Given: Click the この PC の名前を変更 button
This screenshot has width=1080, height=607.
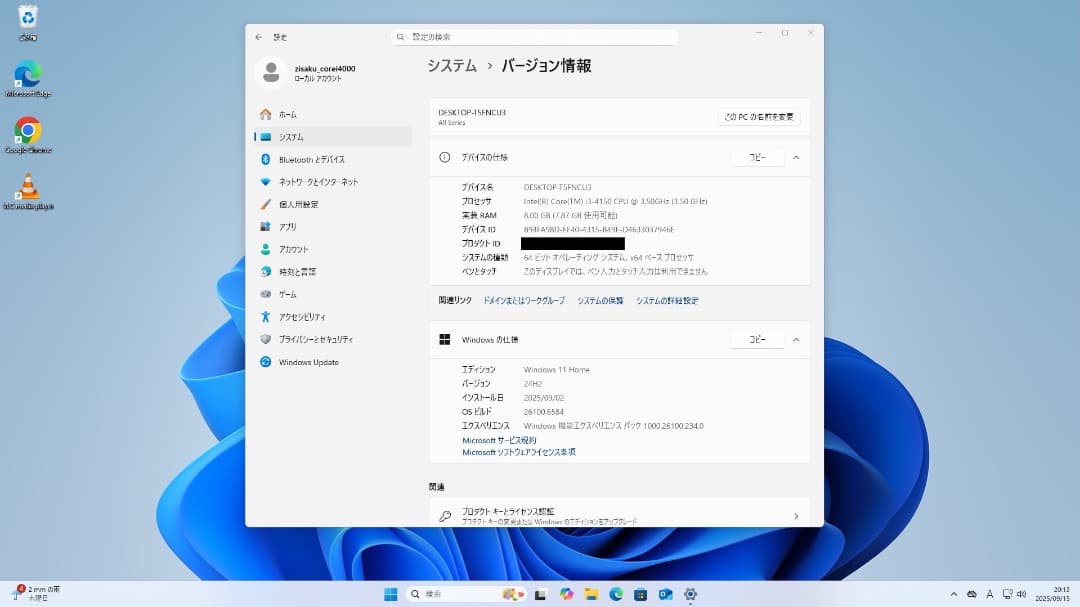Looking at the screenshot, I should pyautogui.click(x=758, y=117).
